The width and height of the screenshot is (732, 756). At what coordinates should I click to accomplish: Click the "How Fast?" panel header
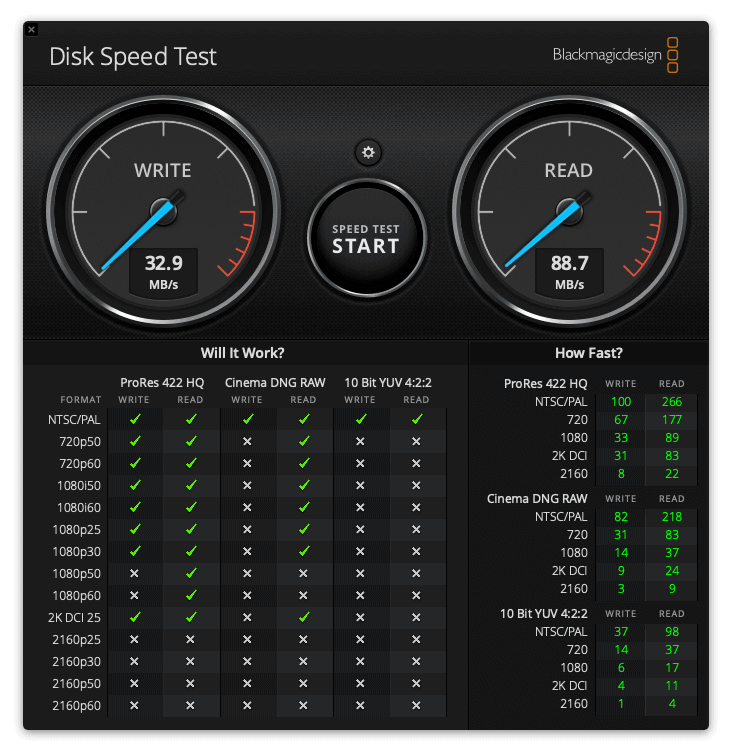pos(588,353)
